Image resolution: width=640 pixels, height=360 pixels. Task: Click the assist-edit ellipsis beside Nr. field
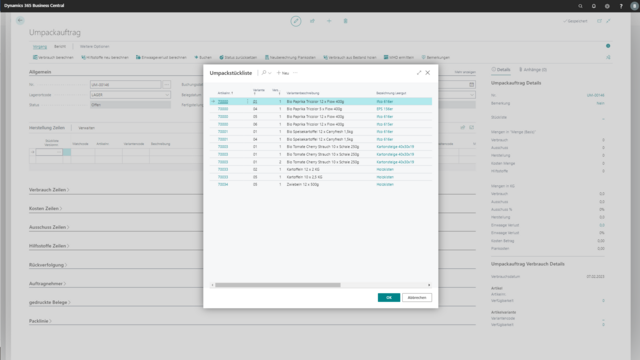[x=167, y=84]
